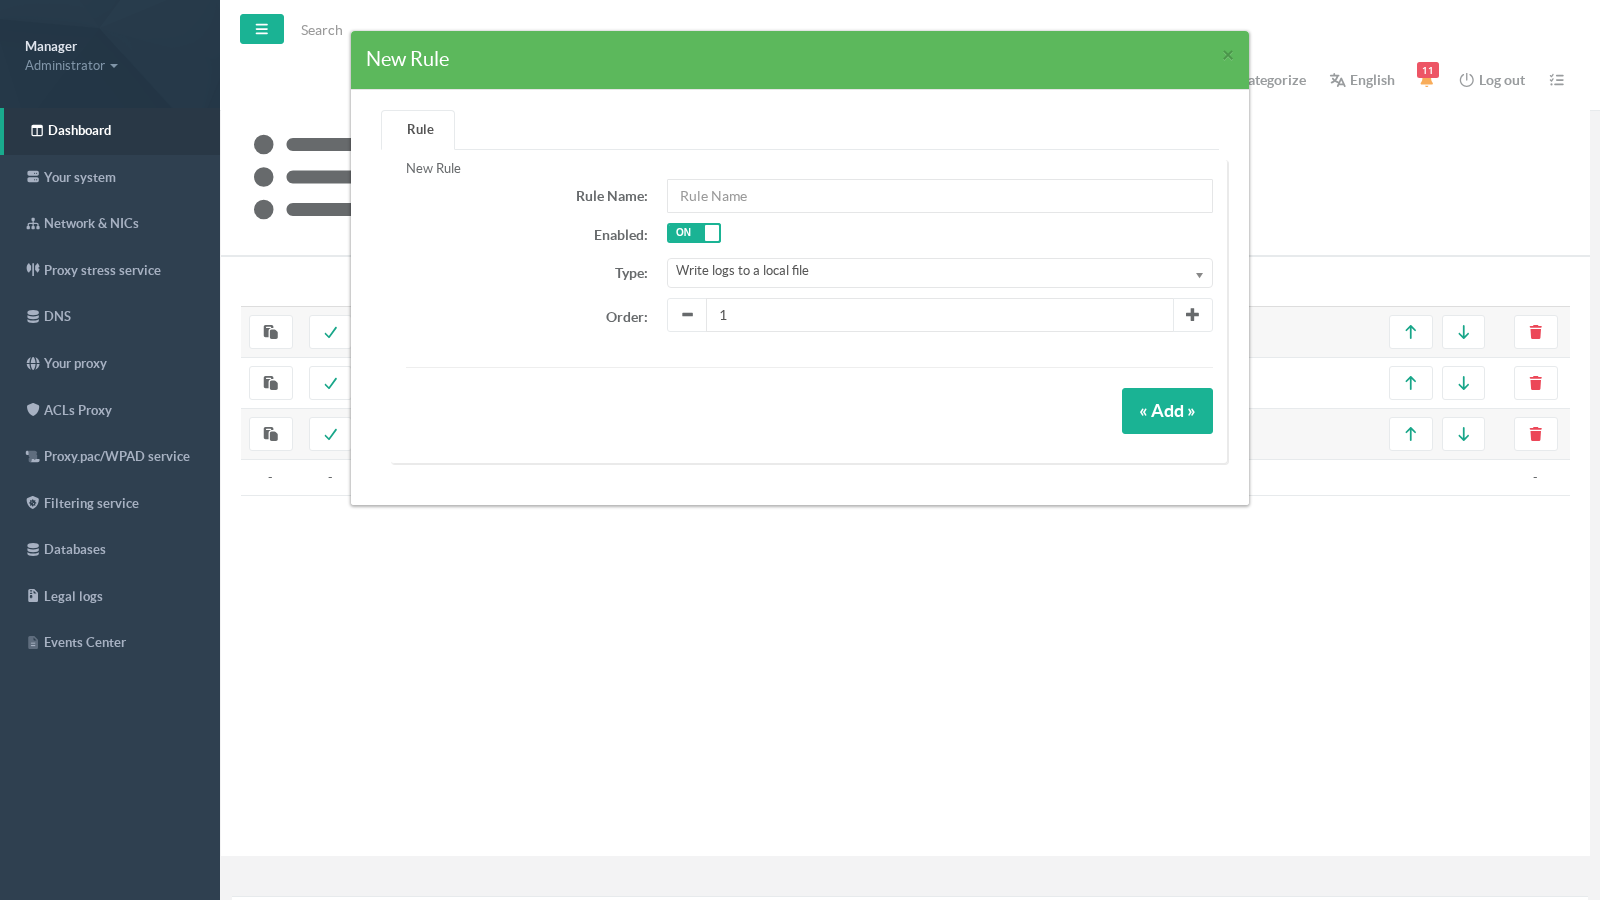Toggle the sidebar hamburger menu button
This screenshot has height=900, width=1600.
click(262, 29)
